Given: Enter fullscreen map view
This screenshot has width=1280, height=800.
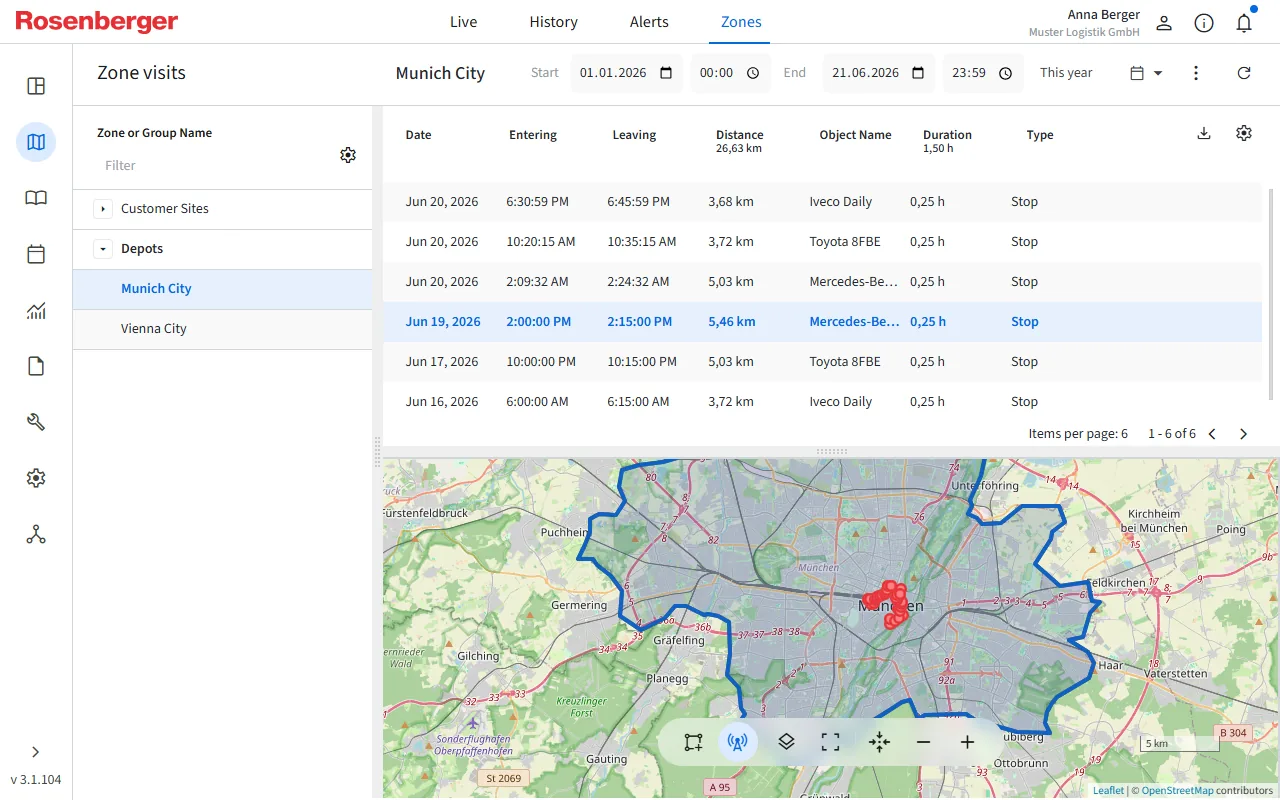Looking at the screenshot, I should tap(830, 742).
